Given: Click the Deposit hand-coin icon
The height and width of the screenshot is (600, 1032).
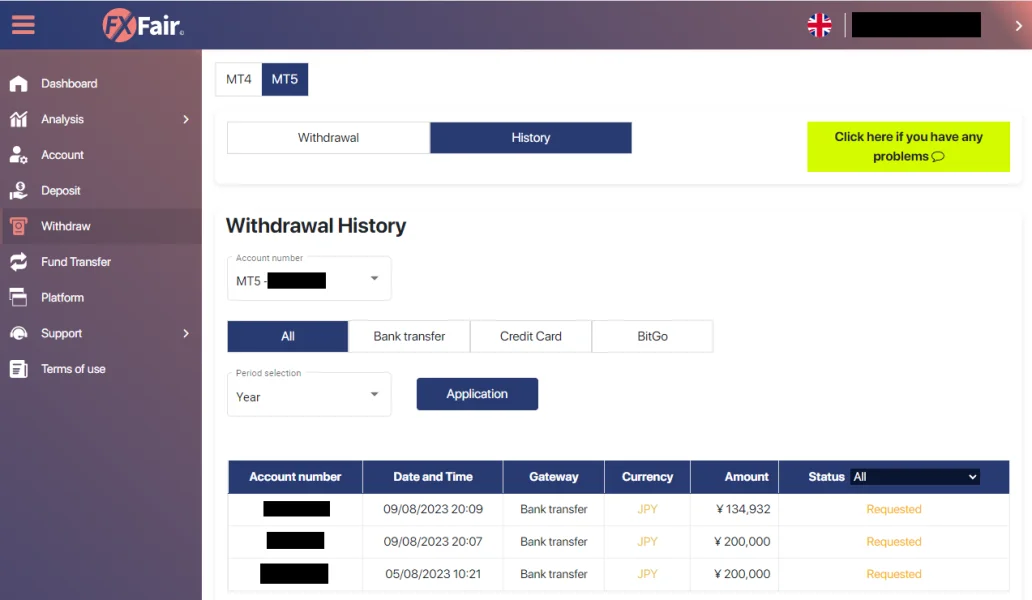Looking at the screenshot, I should tap(18, 190).
